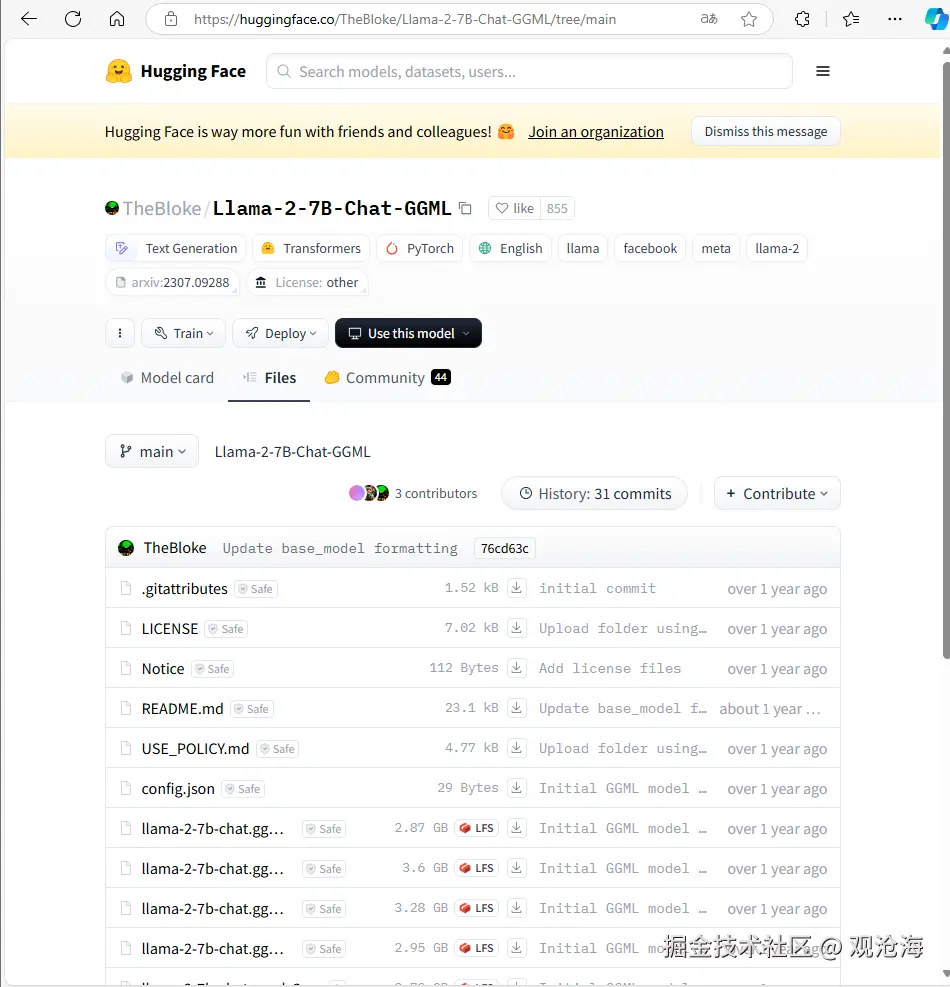Screen dimensions: 950x987
Task: Download the LICENSE file
Action: pos(516,628)
